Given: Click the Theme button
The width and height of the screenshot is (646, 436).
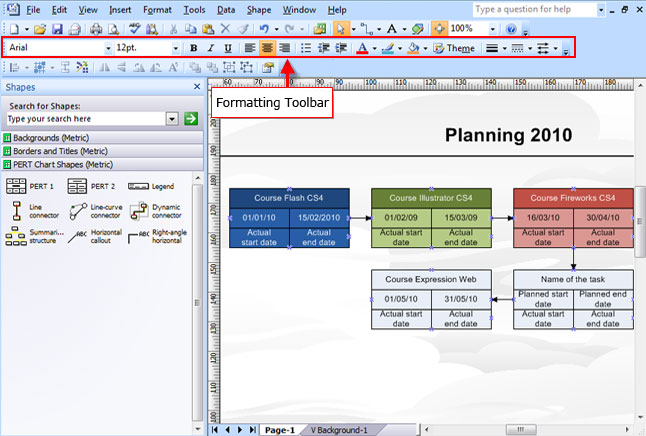Looking at the screenshot, I should [454, 48].
